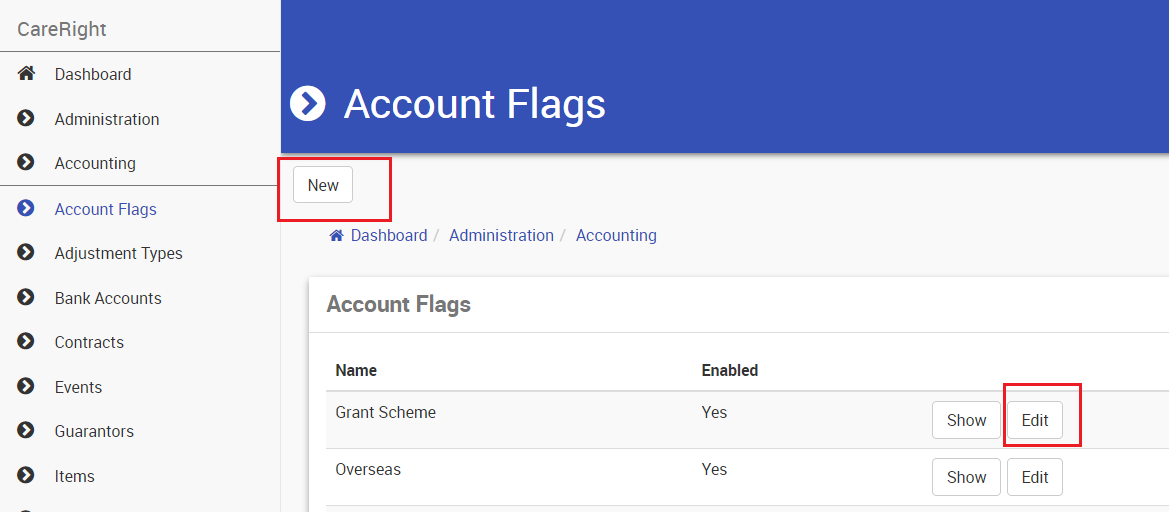Follow the Administration breadcrumb link

pos(501,236)
